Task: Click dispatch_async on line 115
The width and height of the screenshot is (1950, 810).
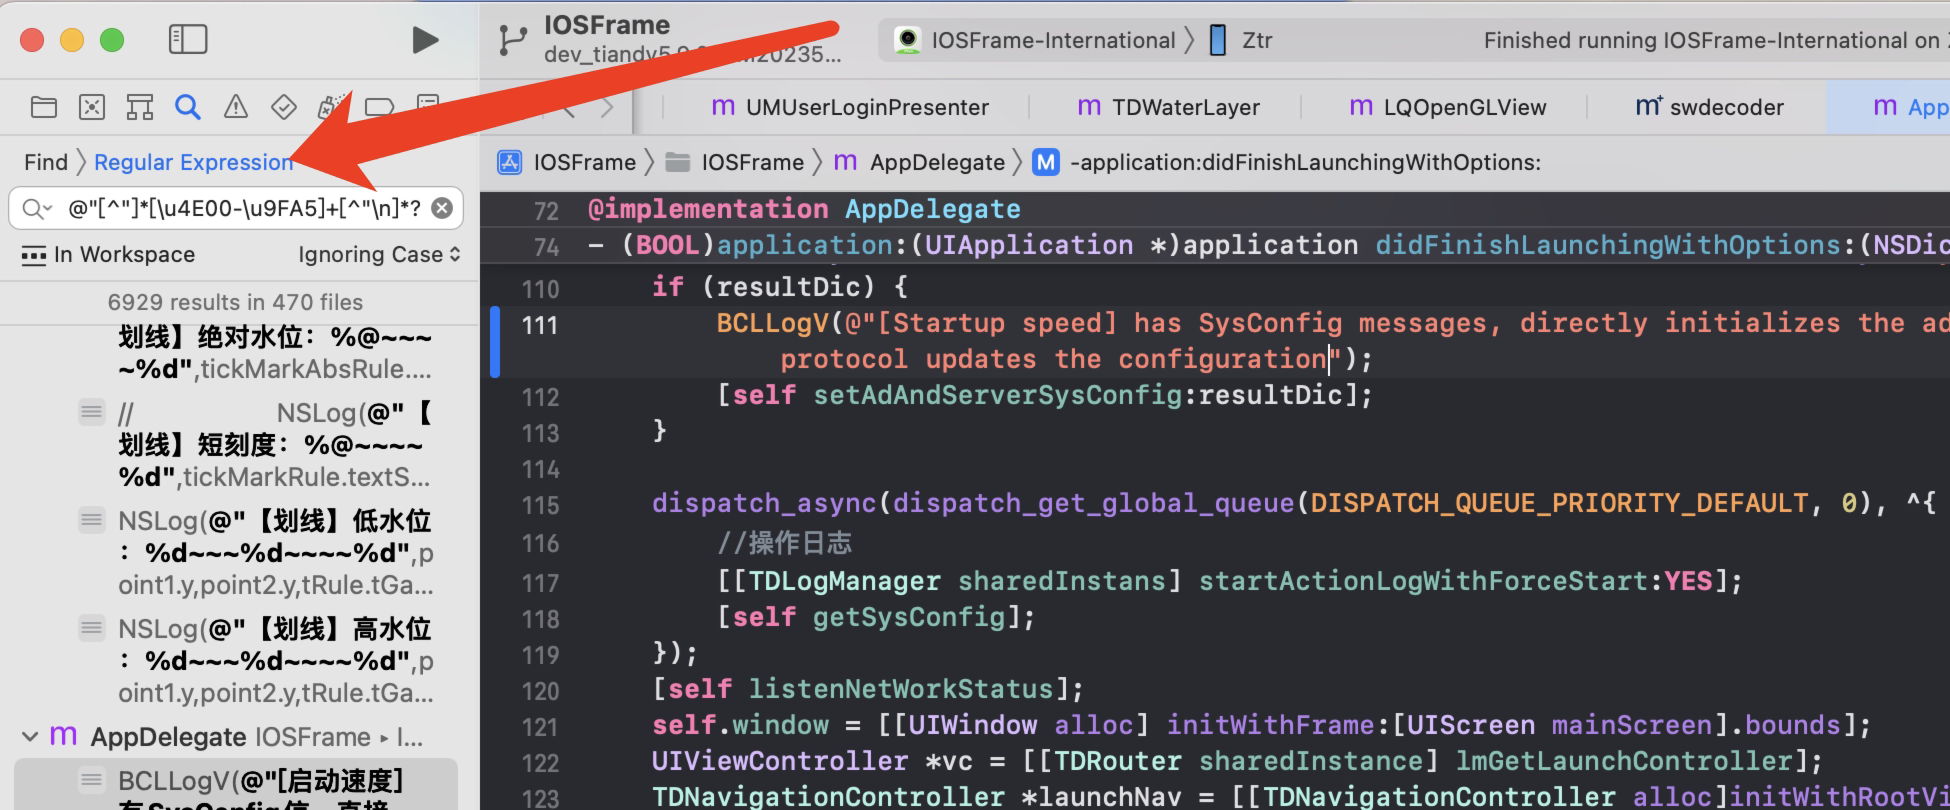Action: pyautogui.click(x=764, y=503)
